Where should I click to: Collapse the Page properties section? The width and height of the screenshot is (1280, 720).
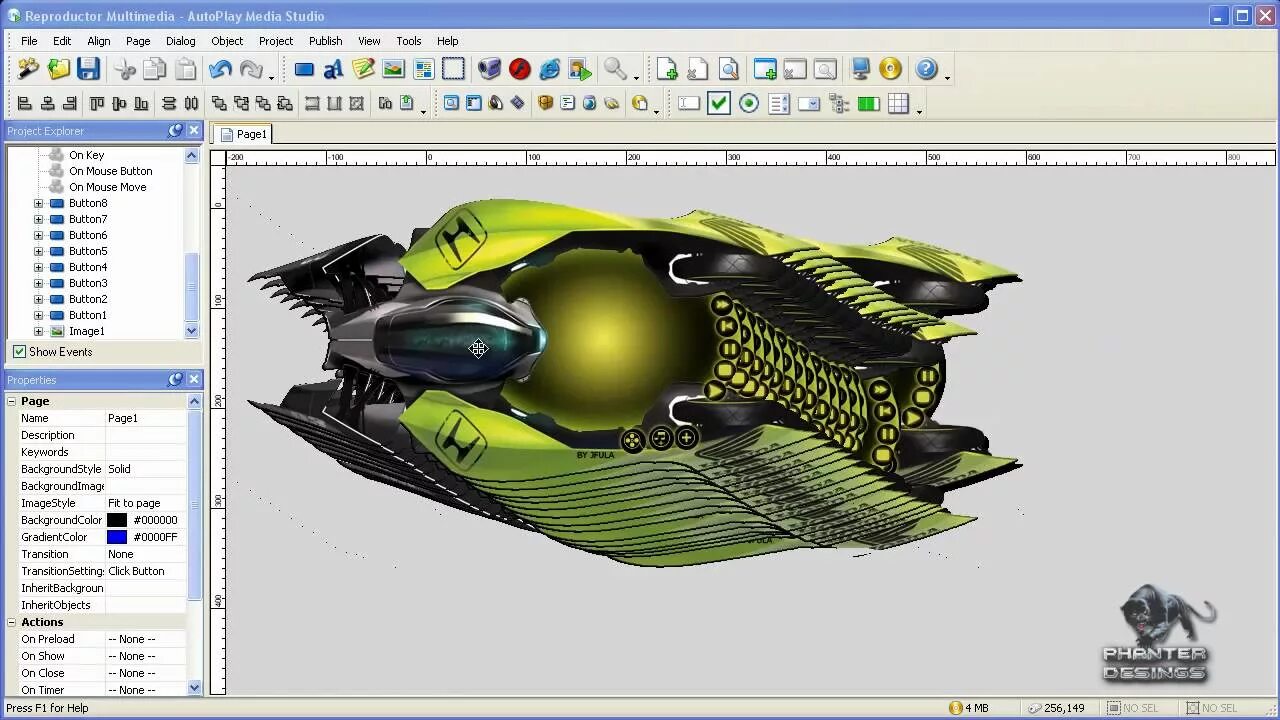[x=12, y=401]
